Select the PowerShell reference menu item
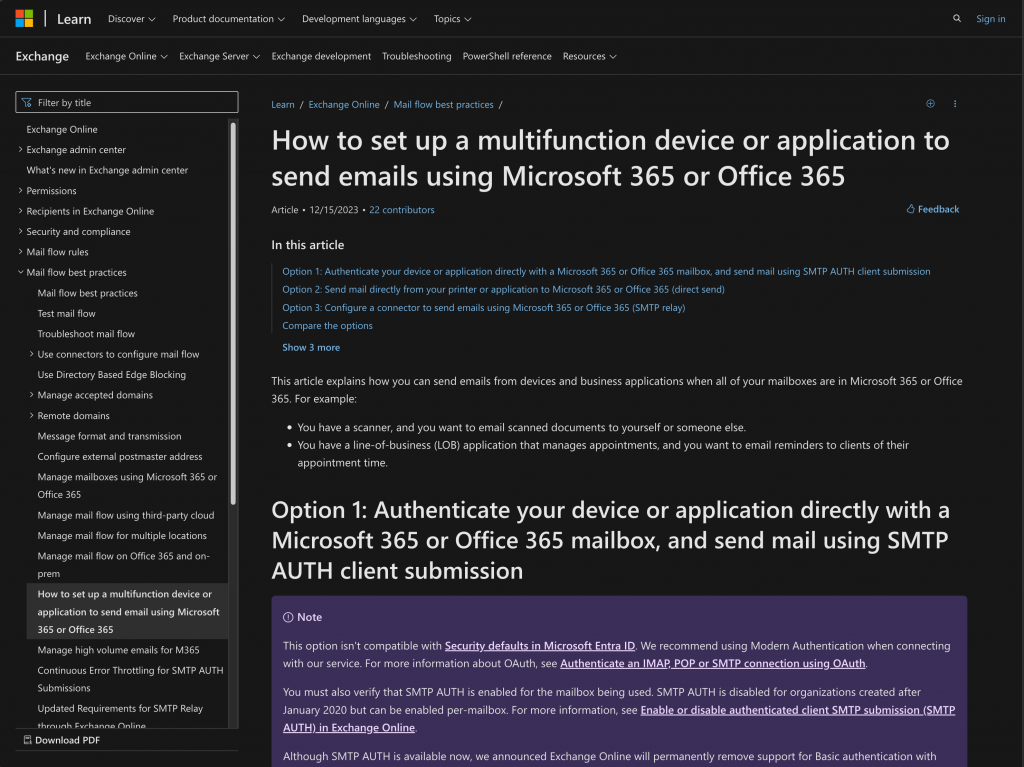Image resolution: width=1024 pixels, height=767 pixels. 506,56
